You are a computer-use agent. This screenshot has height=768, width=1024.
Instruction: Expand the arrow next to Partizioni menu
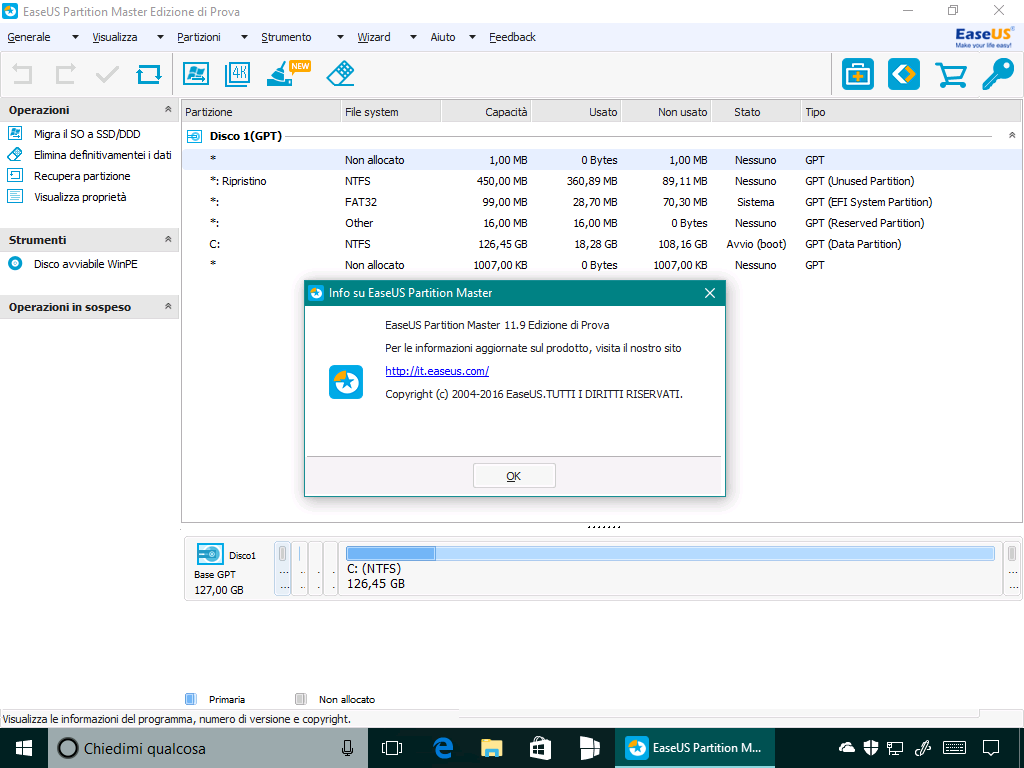point(244,37)
